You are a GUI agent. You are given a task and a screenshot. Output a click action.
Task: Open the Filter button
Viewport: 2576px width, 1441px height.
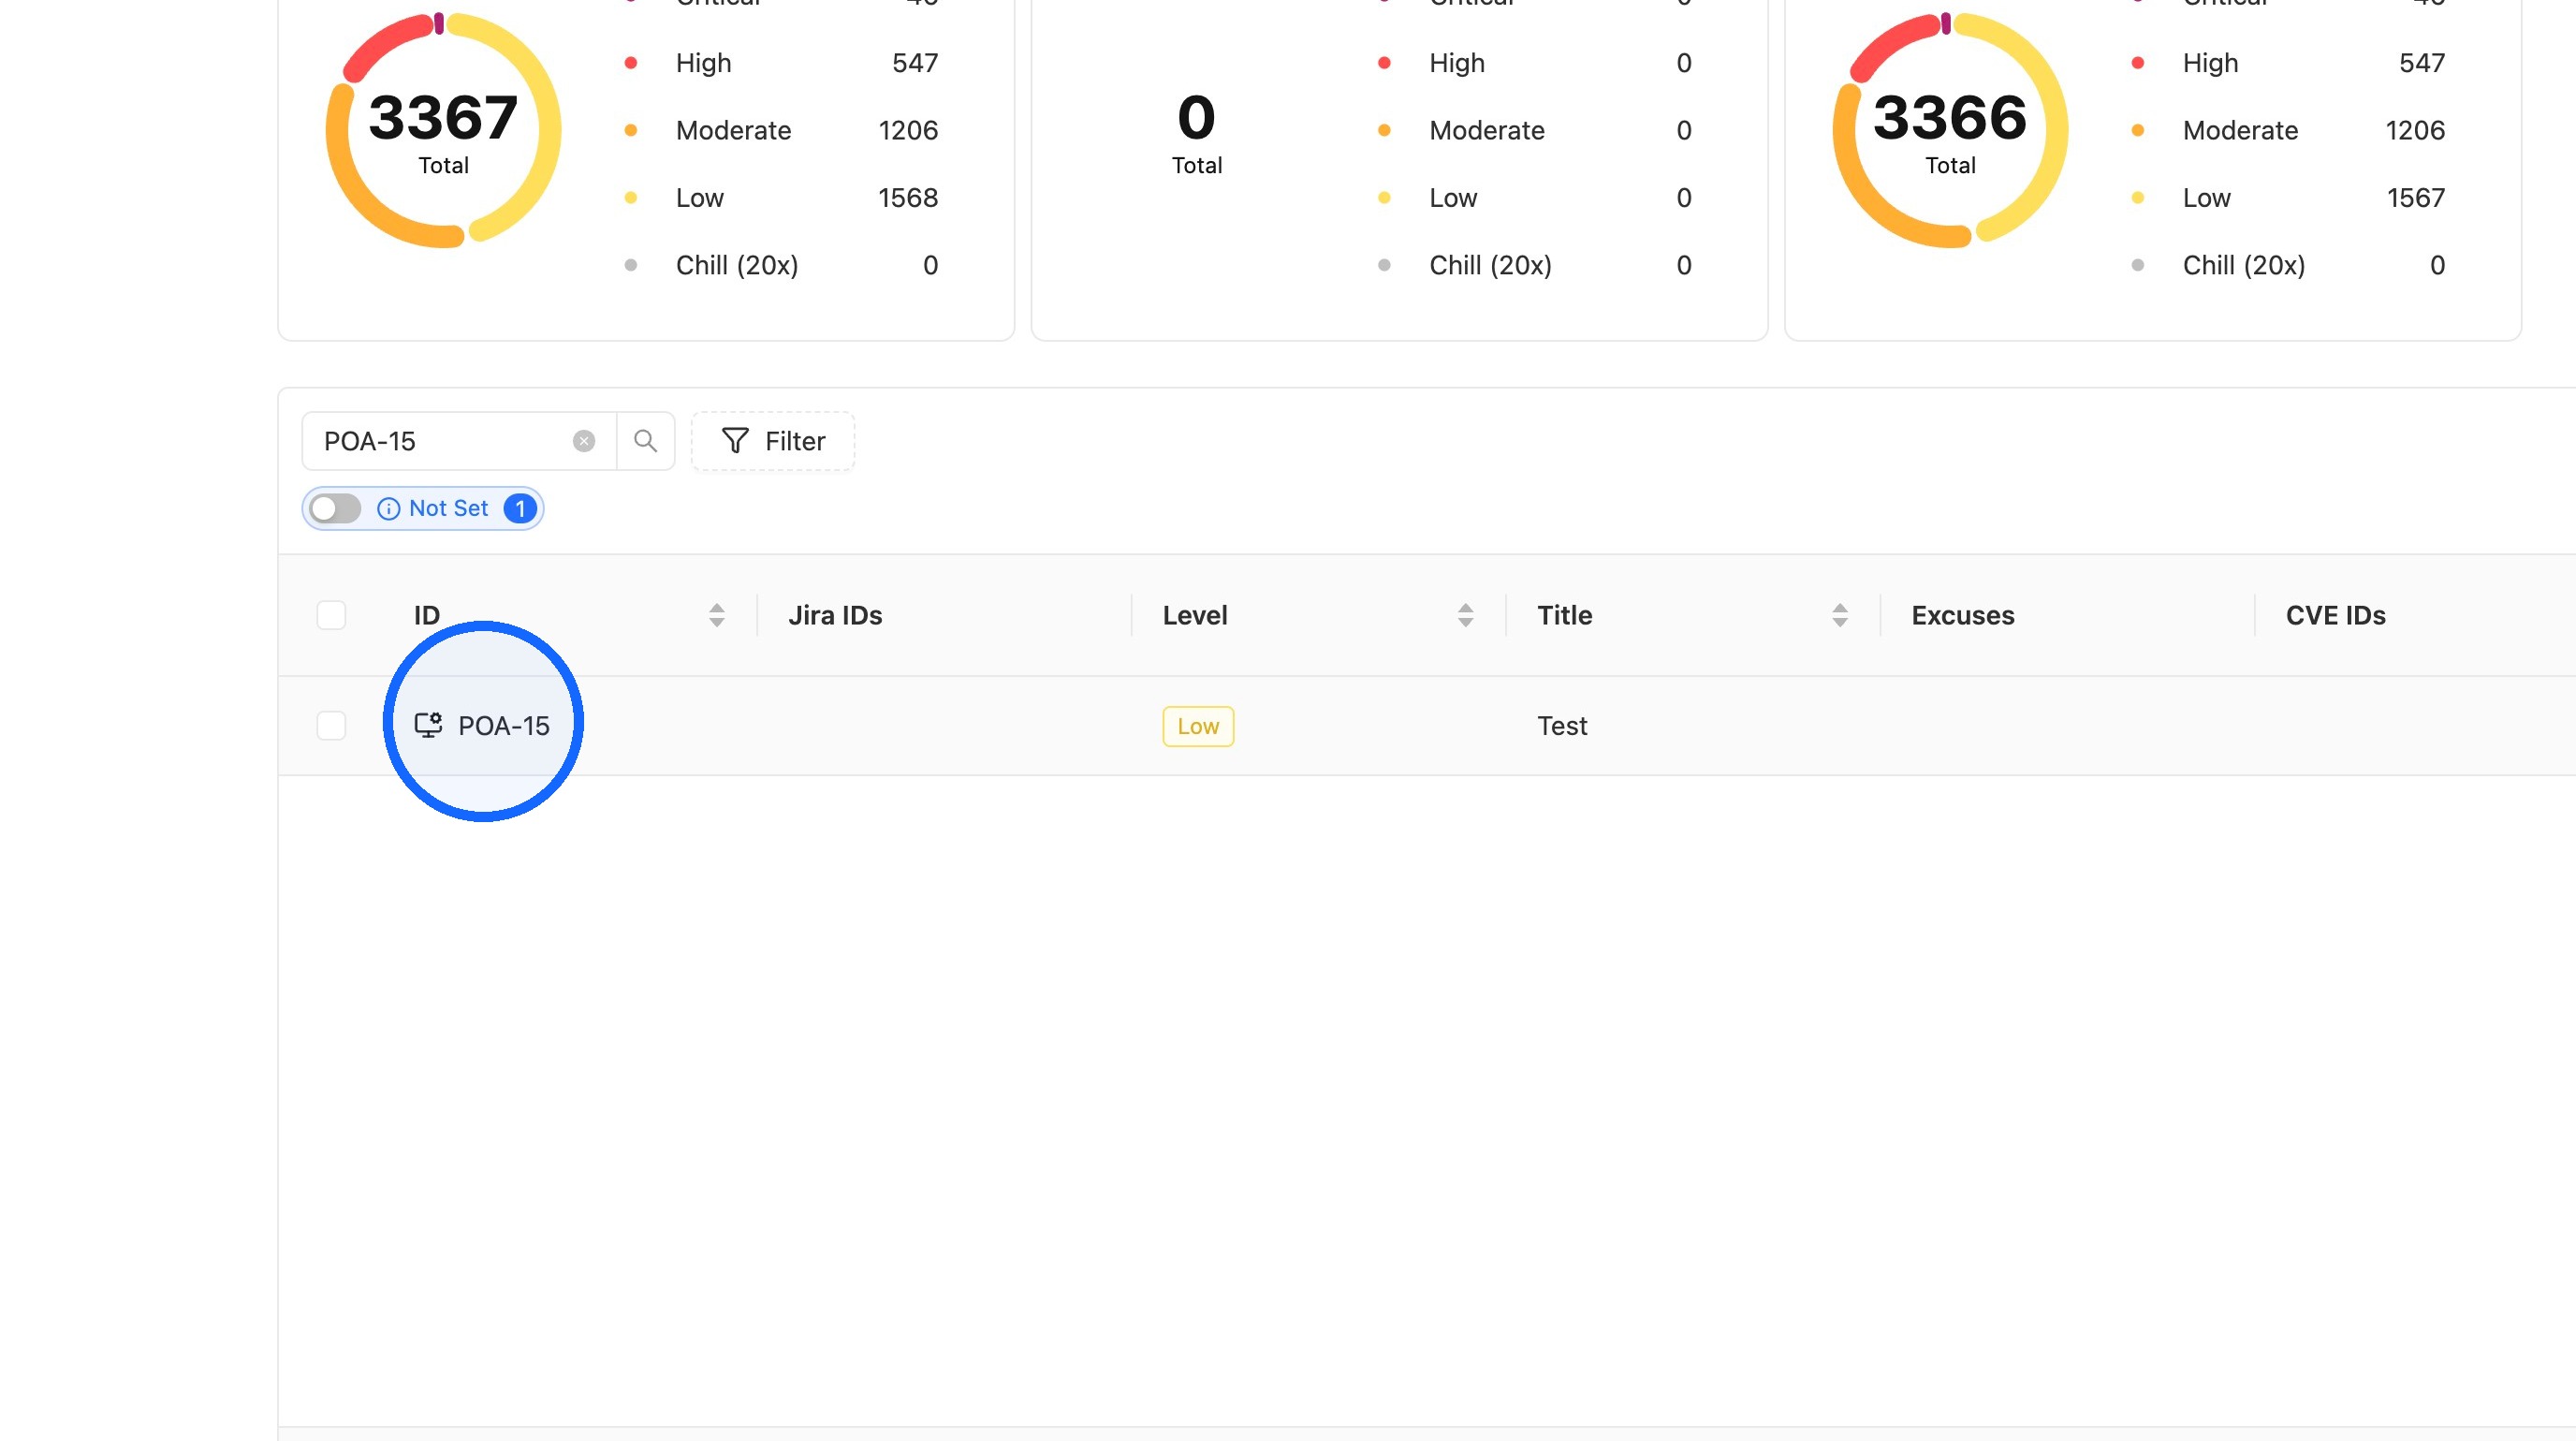point(773,441)
